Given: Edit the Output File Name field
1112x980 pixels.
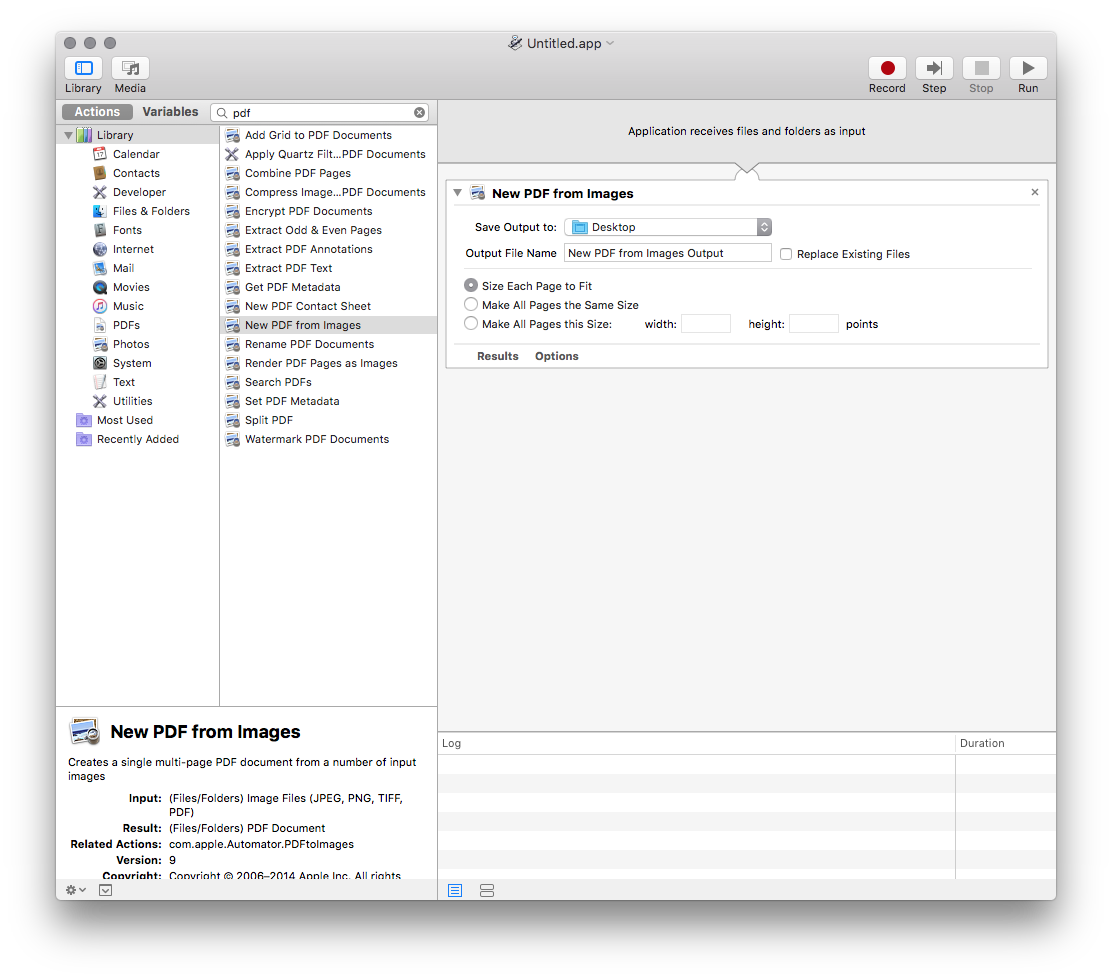Looking at the screenshot, I should 667,253.
